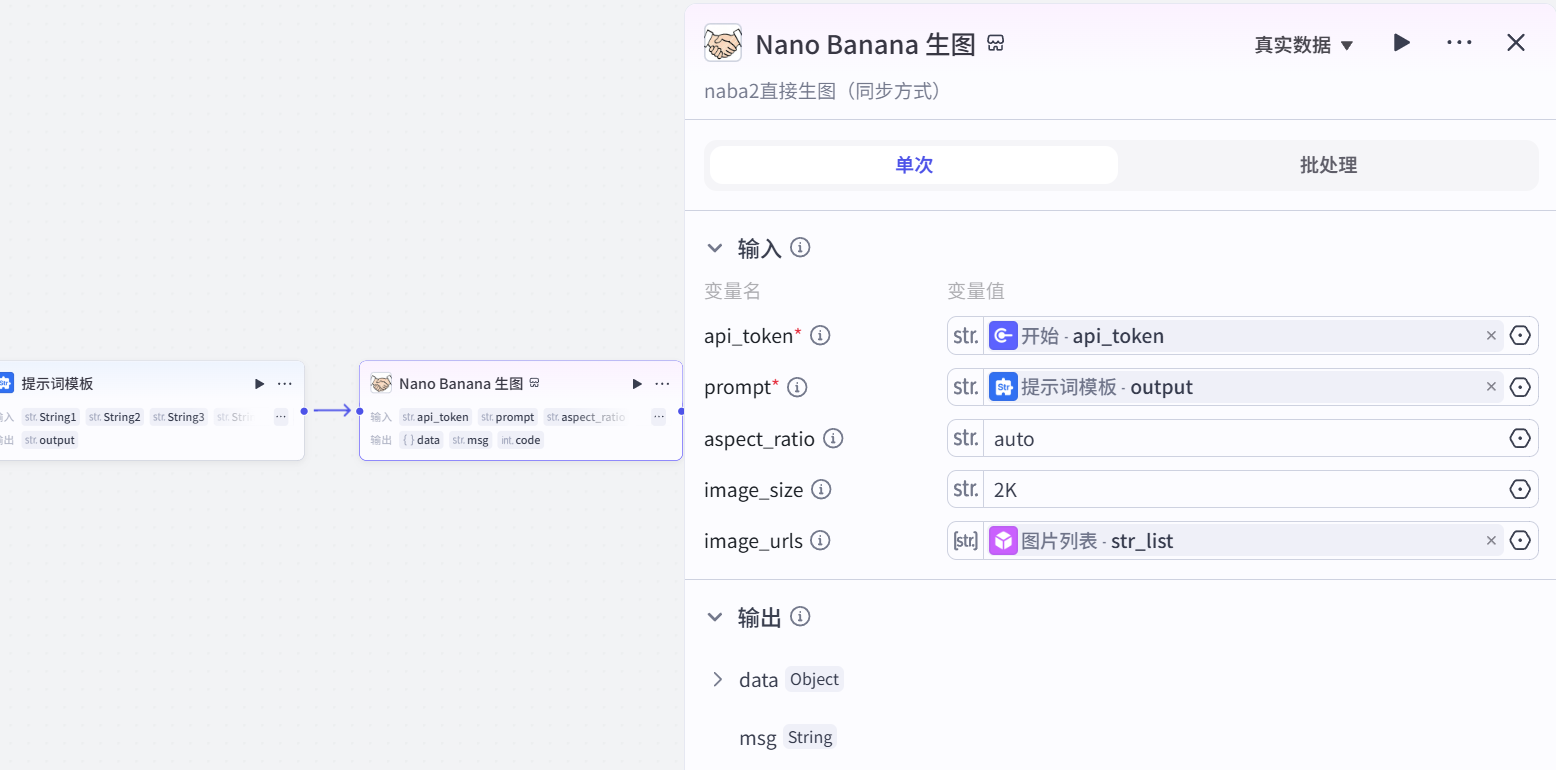Switch to the 单次 tab
The height and width of the screenshot is (770, 1556).
(x=914, y=165)
